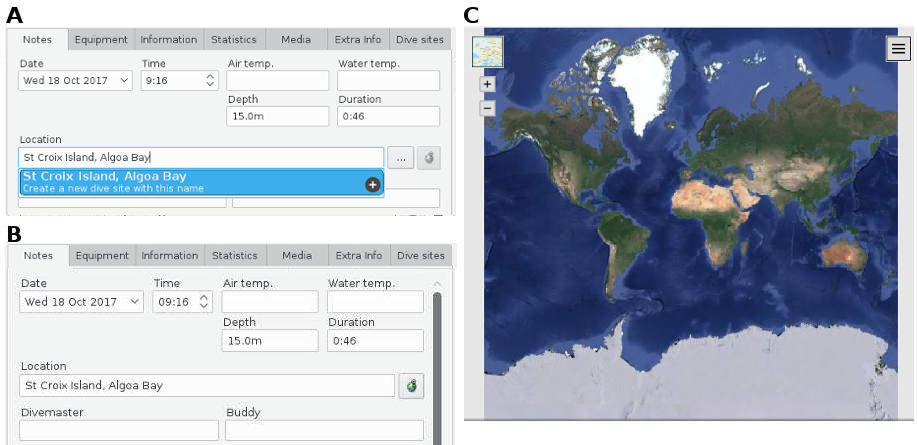Click the Time stepper arrows in panel B

[204, 302]
